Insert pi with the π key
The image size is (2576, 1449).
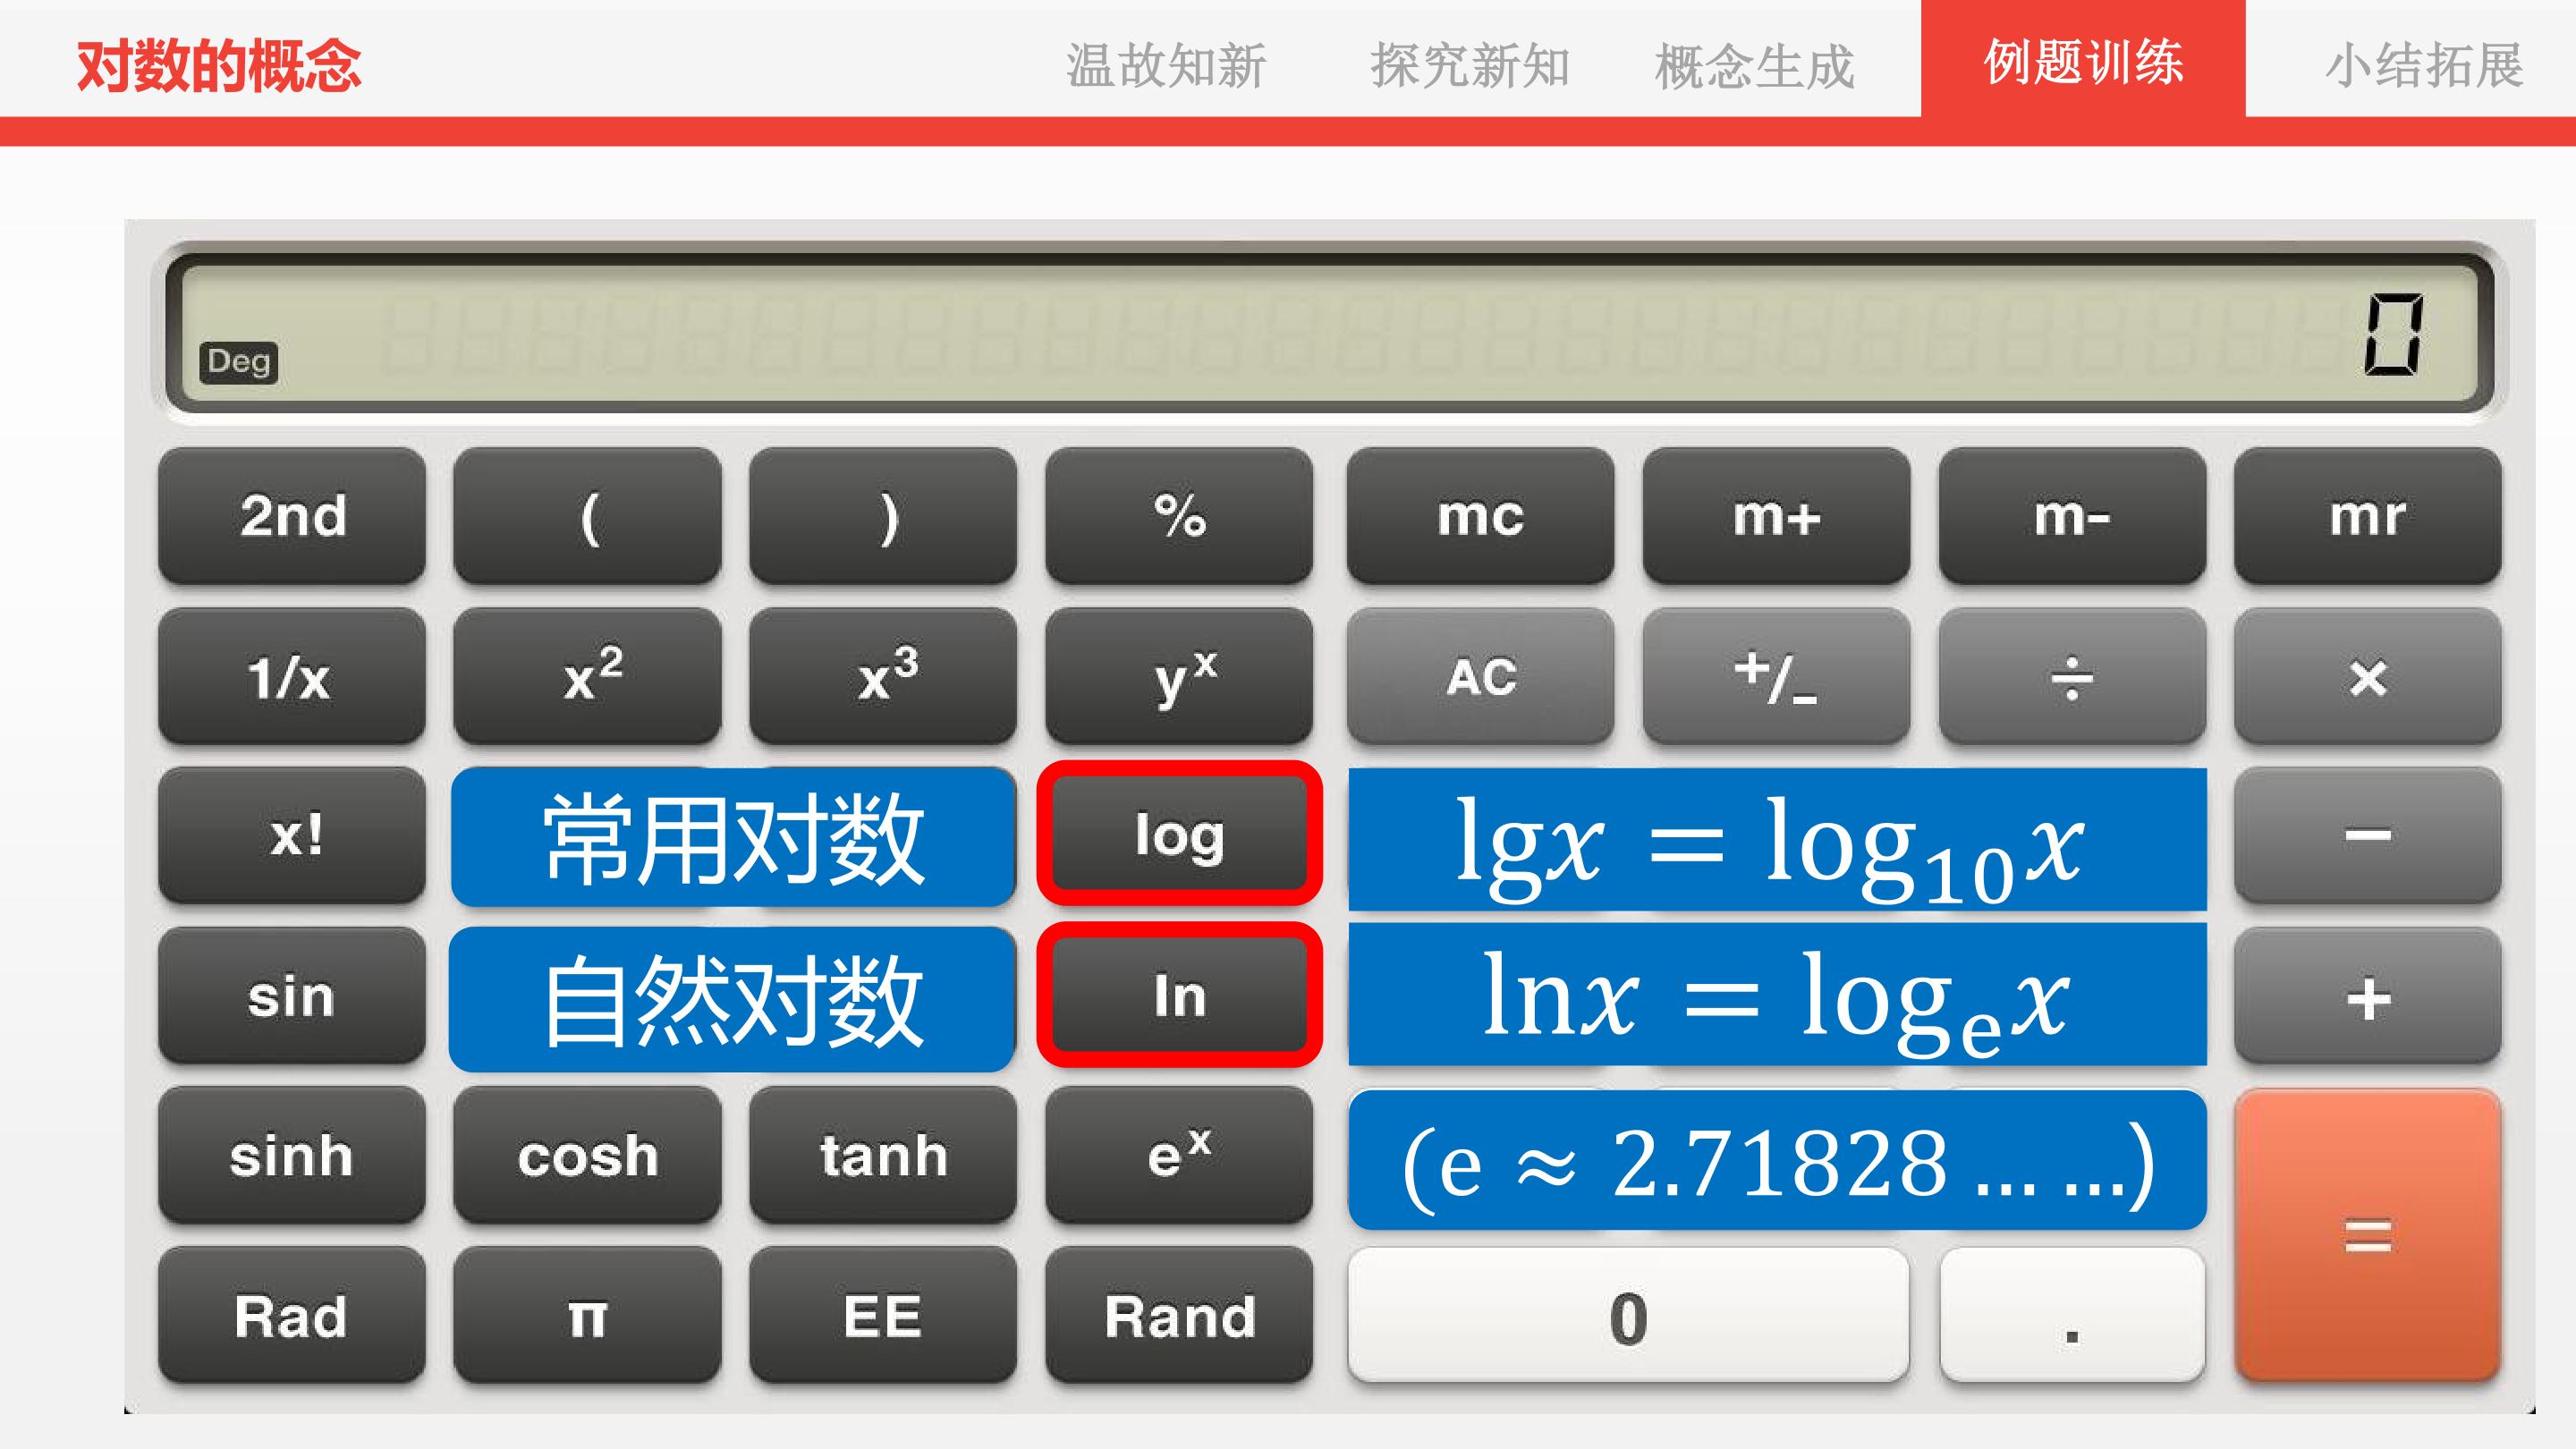pyautogui.click(x=588, y=1316)
